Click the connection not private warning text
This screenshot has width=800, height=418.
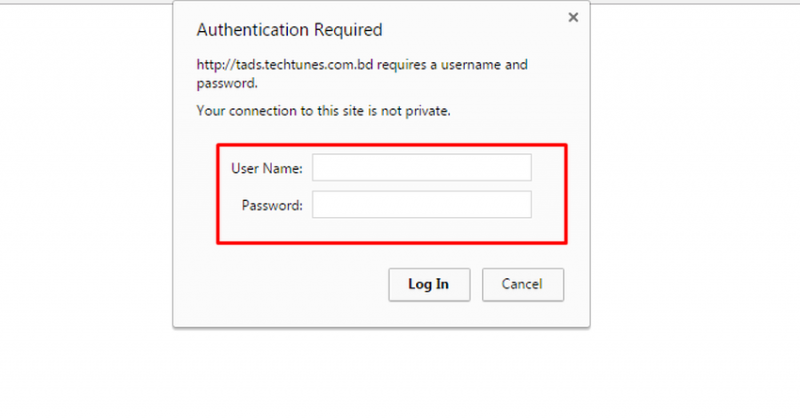pyautogui.click(x=324, y=110)
